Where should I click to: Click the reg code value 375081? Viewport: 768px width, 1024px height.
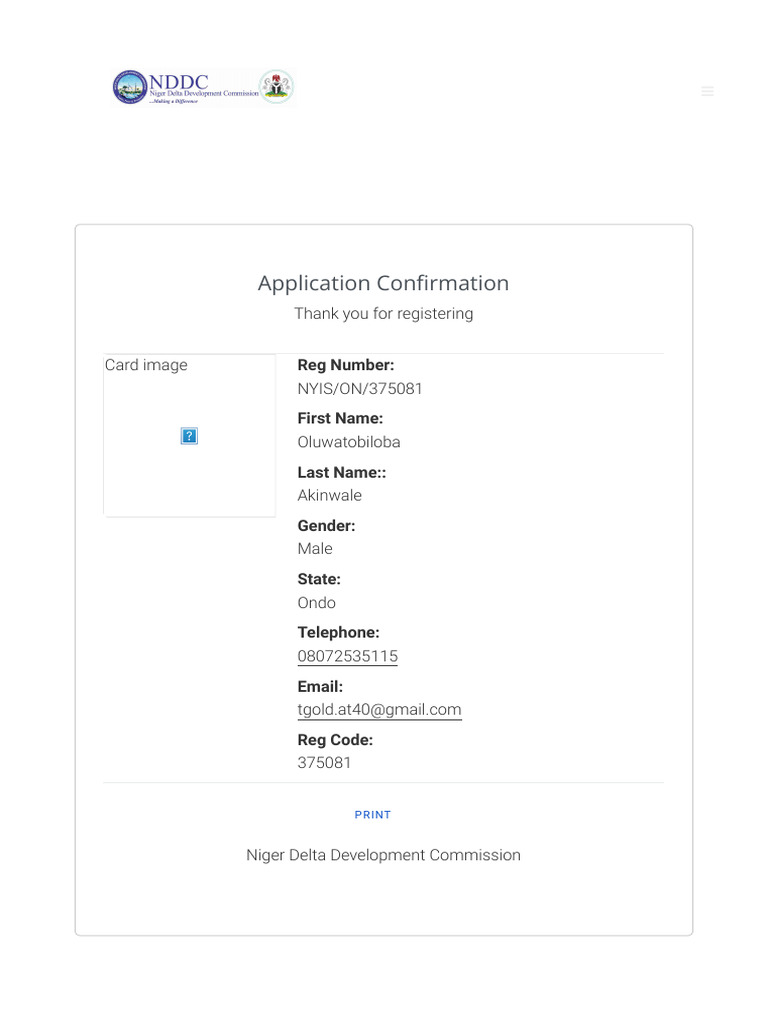[324, 763]
